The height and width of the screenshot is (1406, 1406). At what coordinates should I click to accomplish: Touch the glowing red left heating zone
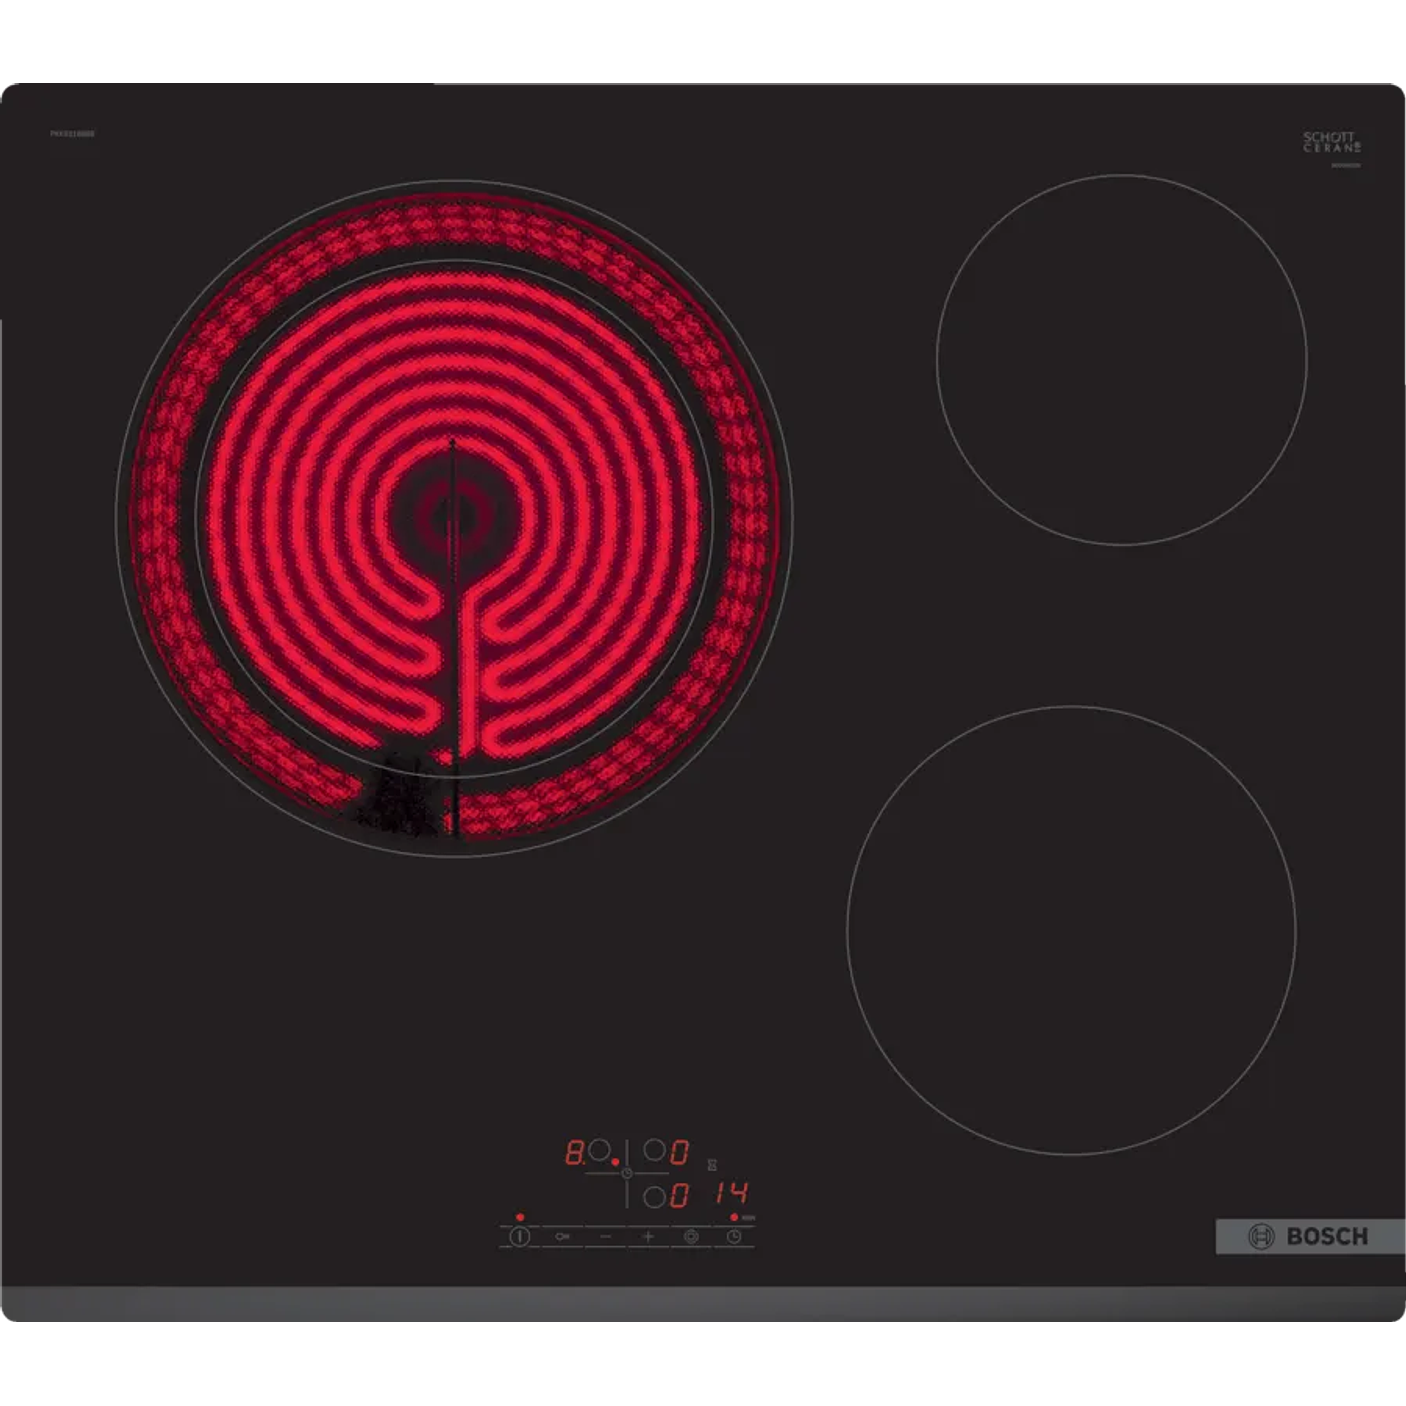[453, 518]
